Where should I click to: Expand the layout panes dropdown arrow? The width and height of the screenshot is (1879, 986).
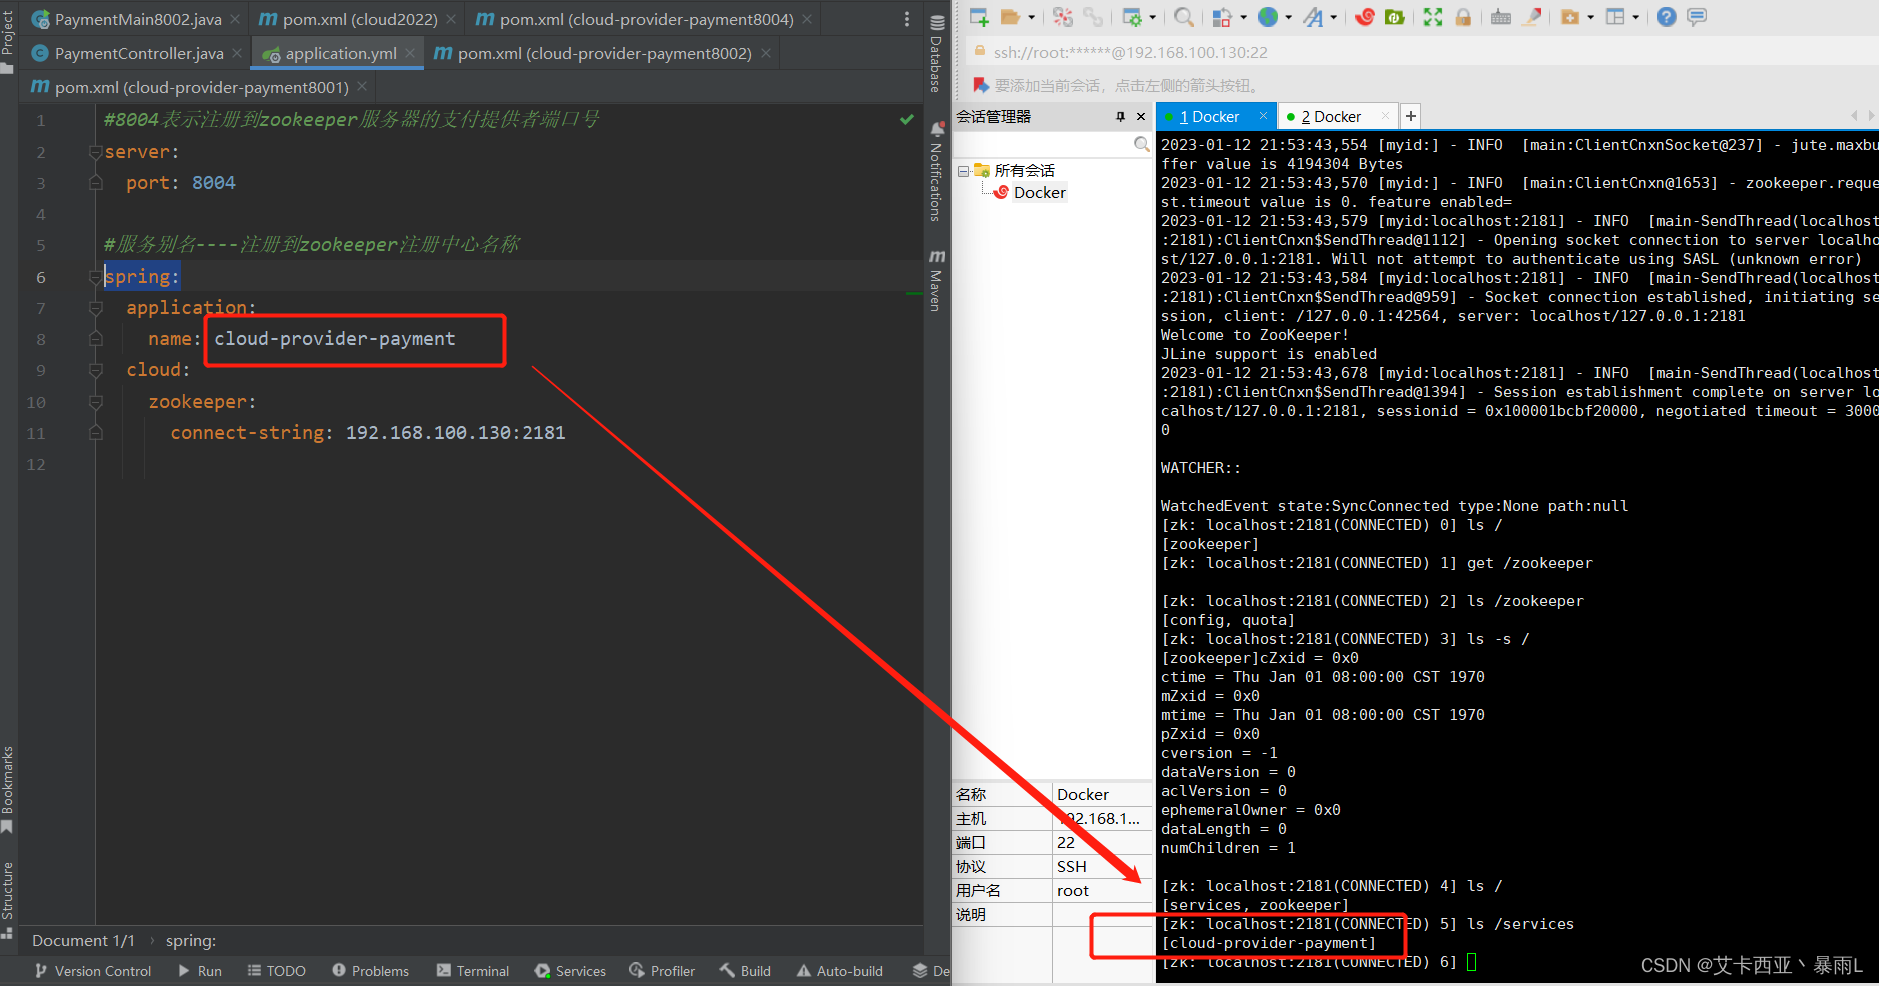pyautogui.click(x=1636, y=17)
